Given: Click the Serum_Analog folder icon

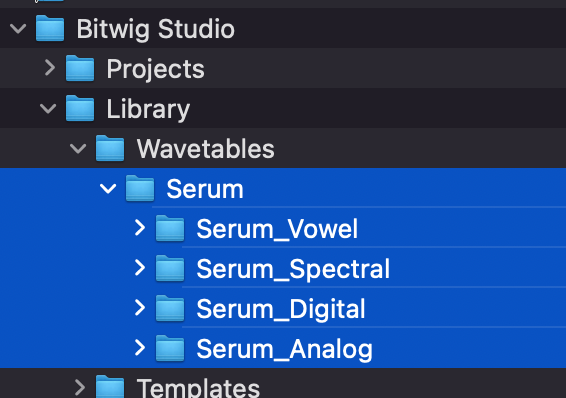Looking at the screenshot, I should pos(170,349).
